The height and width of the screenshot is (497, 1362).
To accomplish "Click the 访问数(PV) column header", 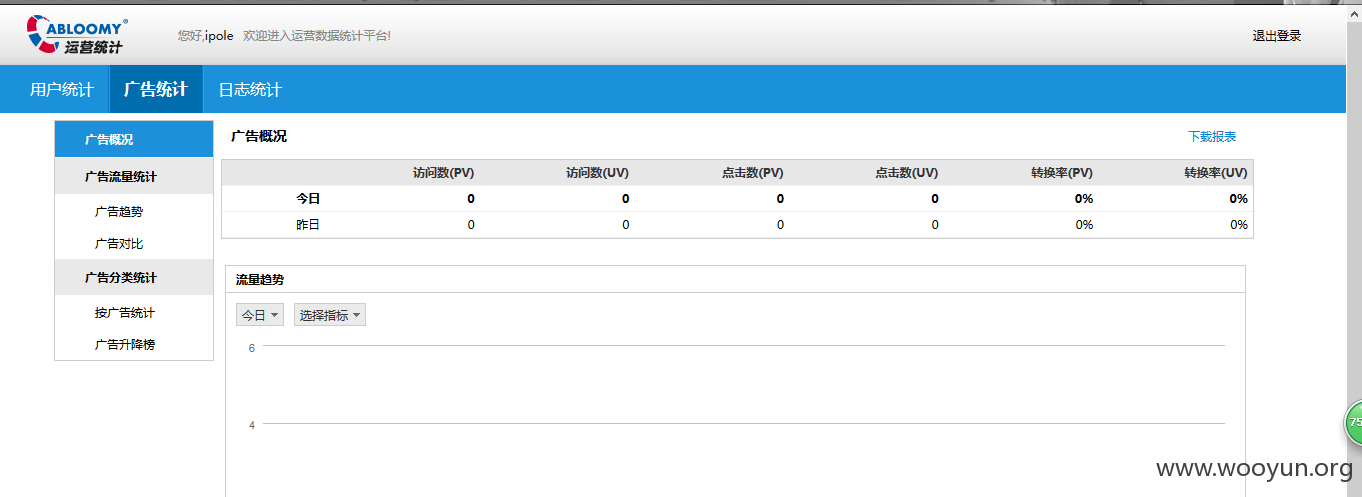I will tap(444, 173).
